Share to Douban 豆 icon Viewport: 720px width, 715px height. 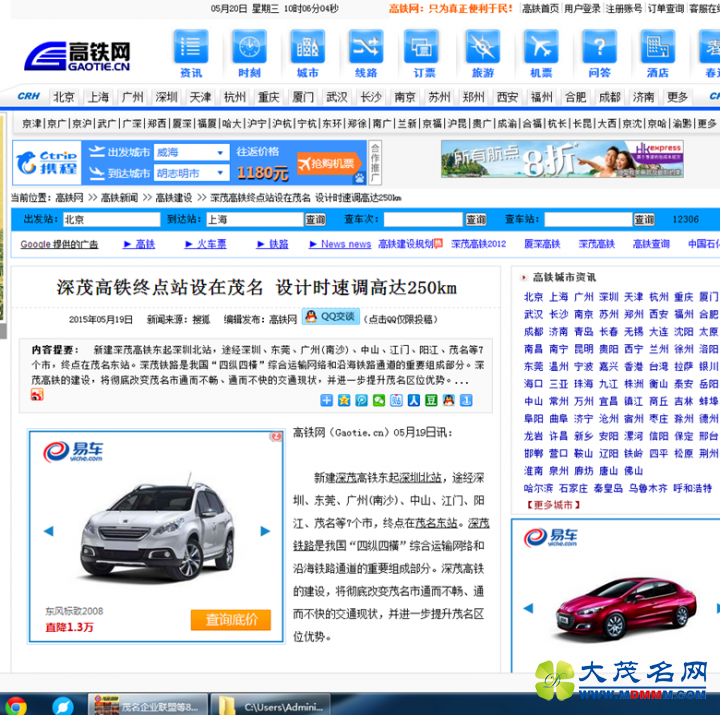431,400
